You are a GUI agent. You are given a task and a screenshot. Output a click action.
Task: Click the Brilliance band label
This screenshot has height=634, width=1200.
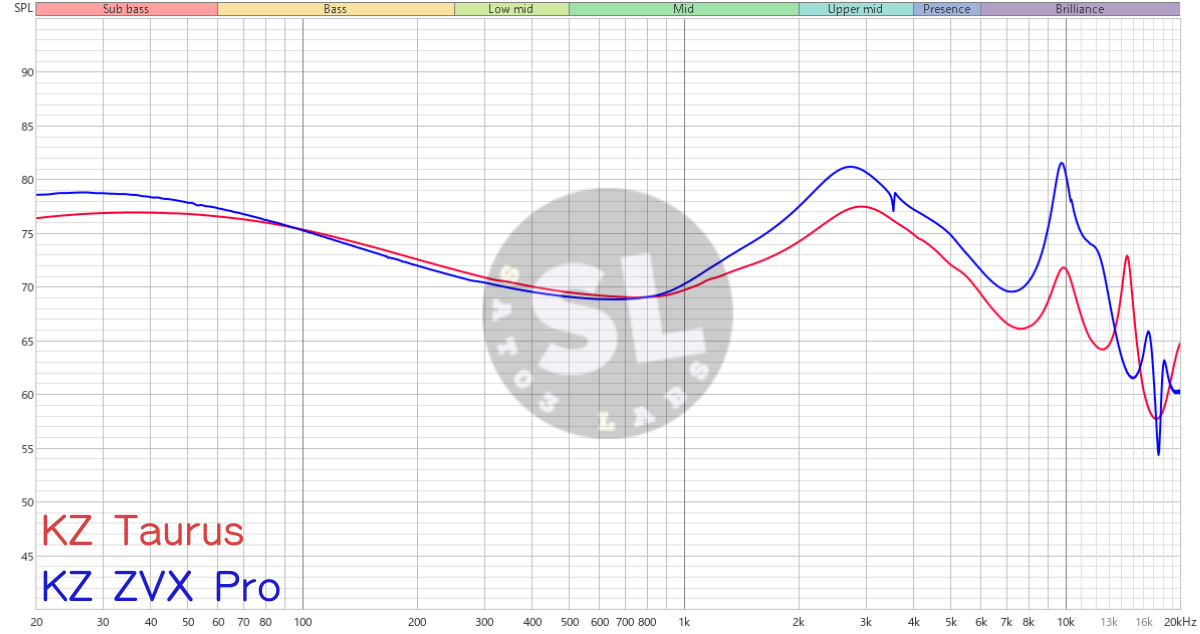tap(1080, 9)
